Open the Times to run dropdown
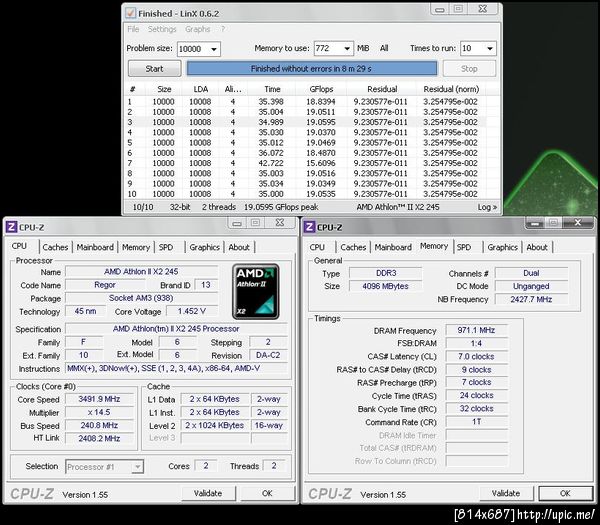Screen dimensions: 600x525 pos(490,49)
